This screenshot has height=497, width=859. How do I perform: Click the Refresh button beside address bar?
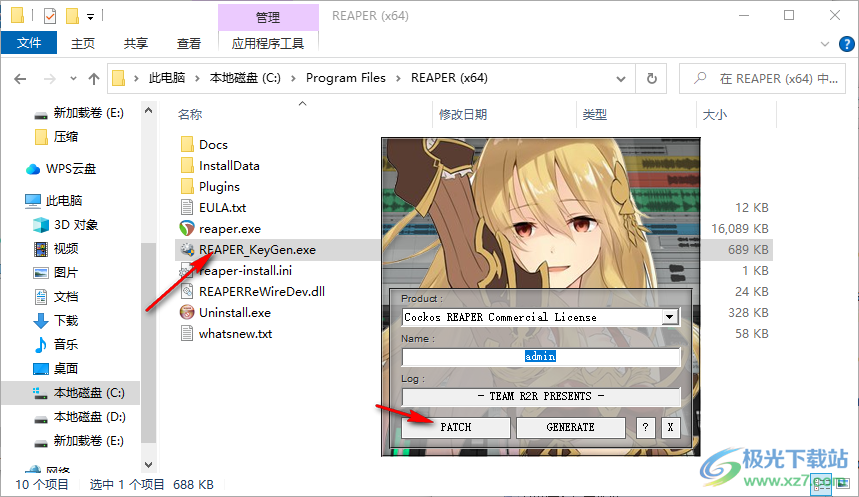[x=652, y=78]
